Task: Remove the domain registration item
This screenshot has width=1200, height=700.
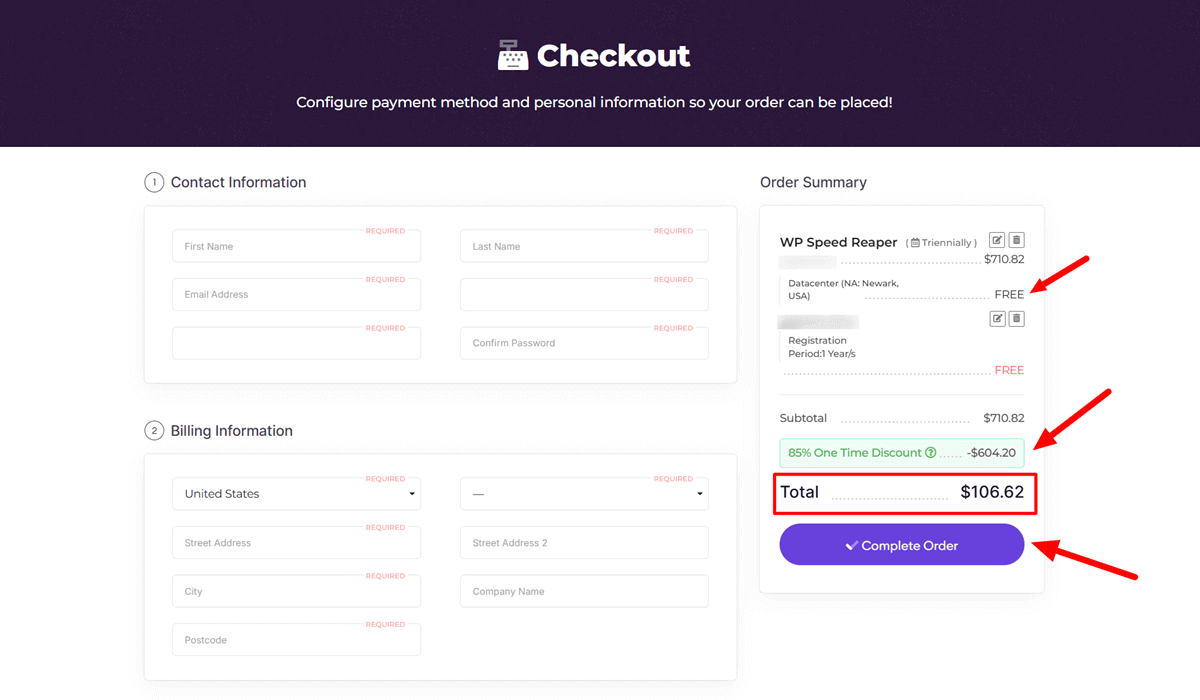Action: tap(1016, 319)
